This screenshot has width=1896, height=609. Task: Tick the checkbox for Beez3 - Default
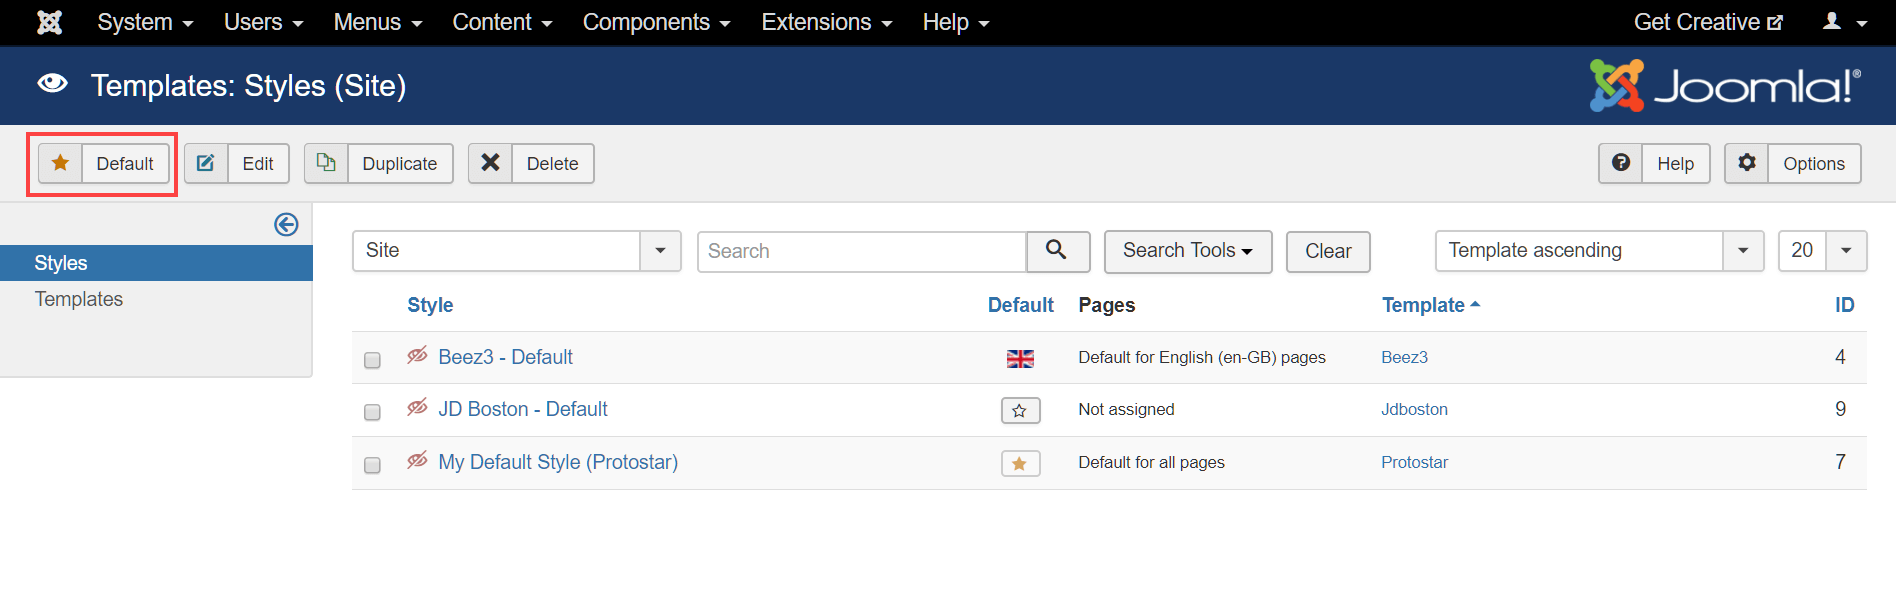tap(372, 359)
